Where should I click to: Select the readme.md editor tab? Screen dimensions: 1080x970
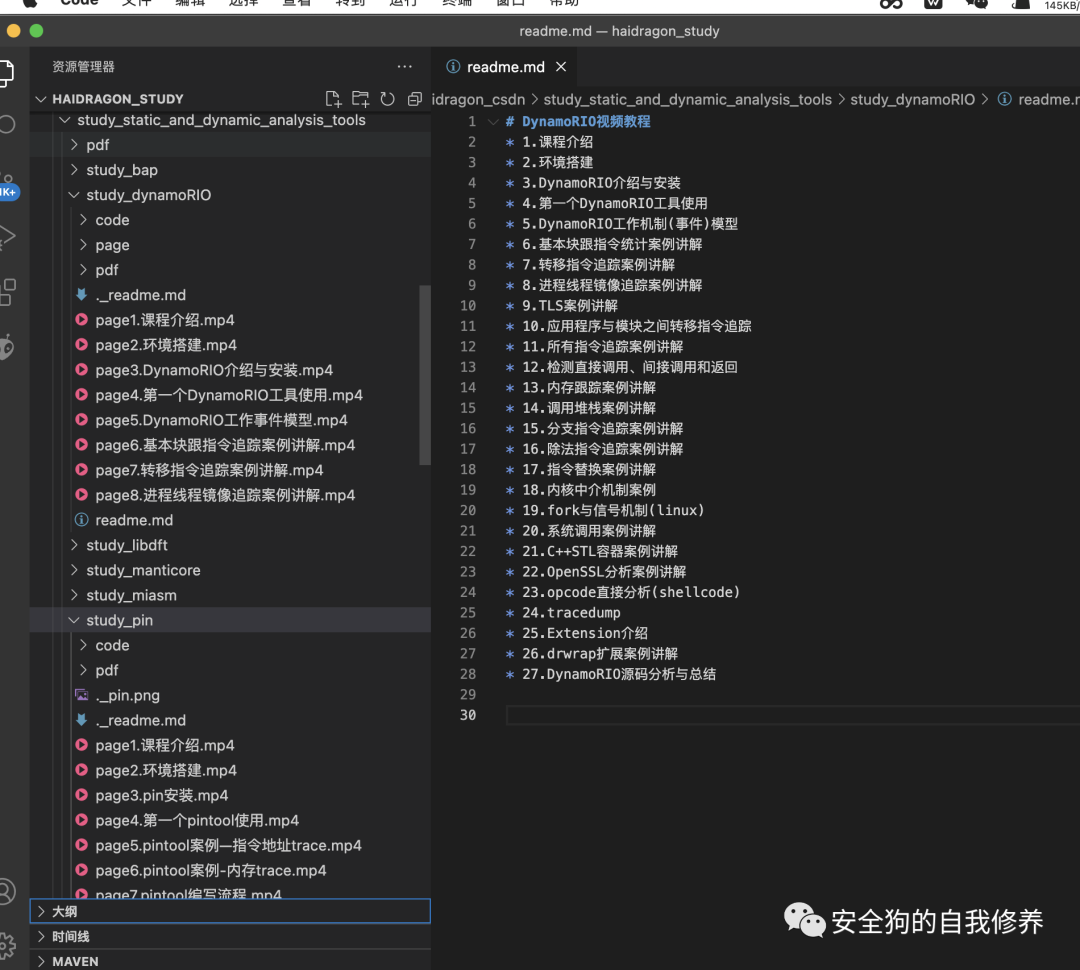point(506,67)
